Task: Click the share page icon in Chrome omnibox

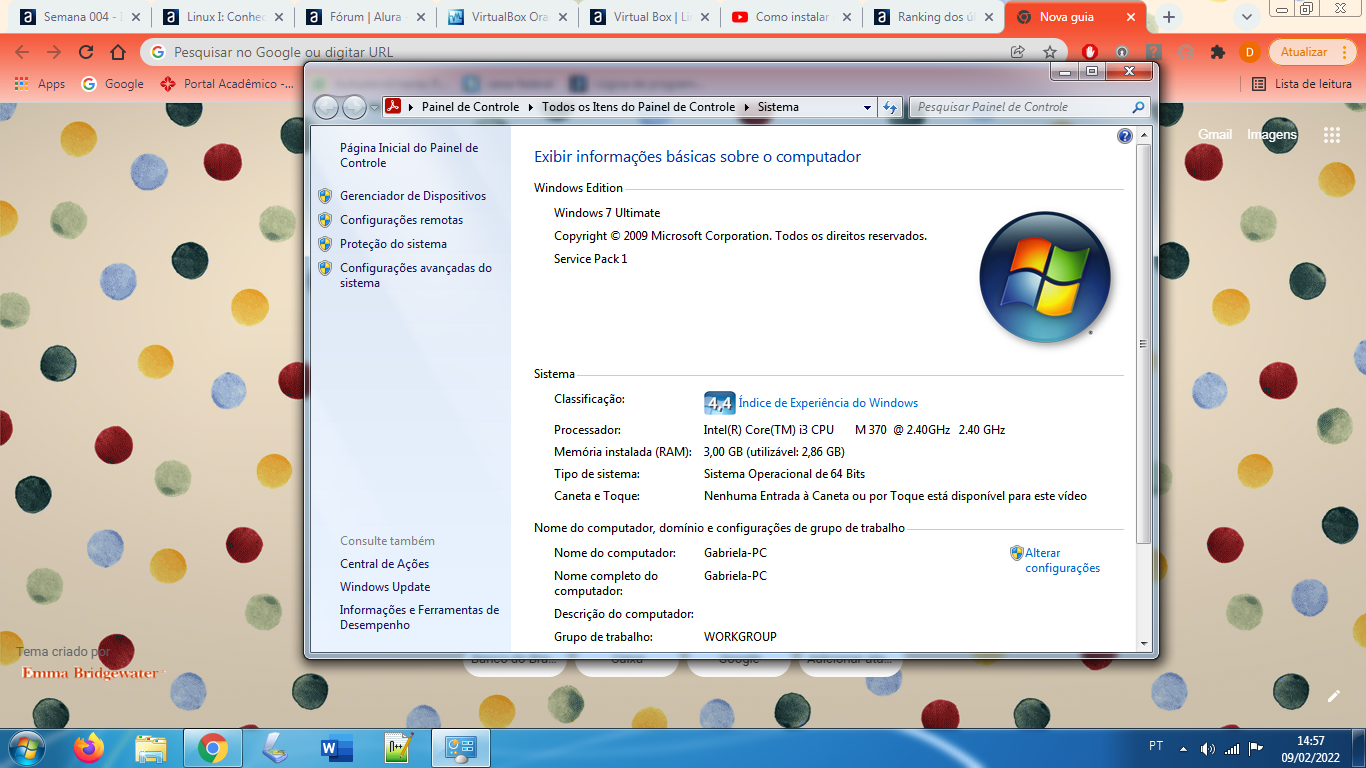Action: pyautogui.click(x=1018, y=52)
